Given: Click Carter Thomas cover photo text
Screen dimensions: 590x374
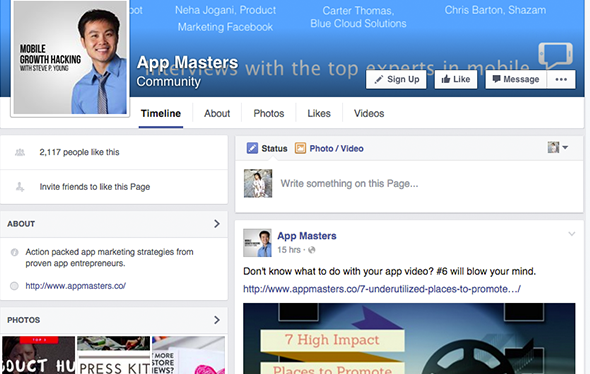Looking at the screenshot, I should tap(358, 17).
